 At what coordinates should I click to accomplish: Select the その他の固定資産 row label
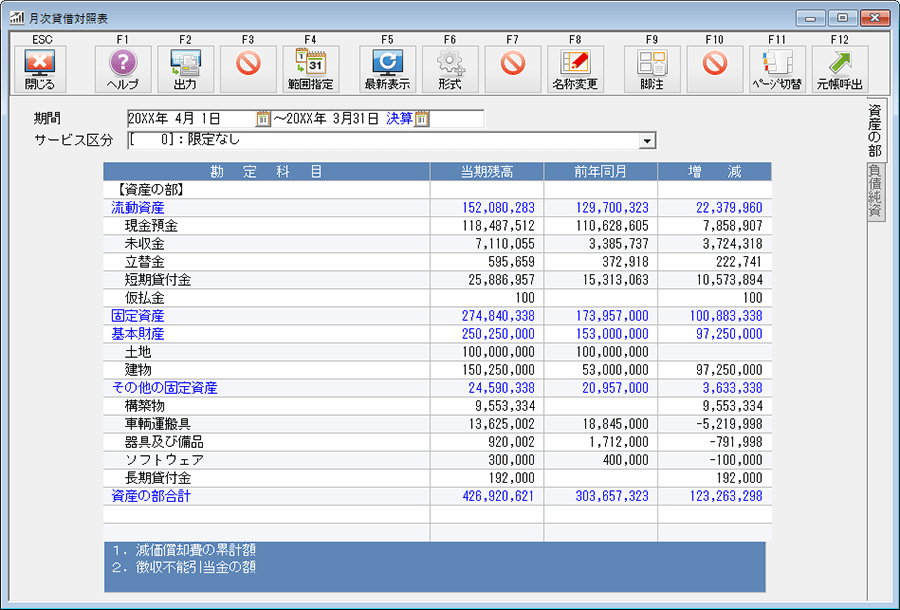[164, 388]
